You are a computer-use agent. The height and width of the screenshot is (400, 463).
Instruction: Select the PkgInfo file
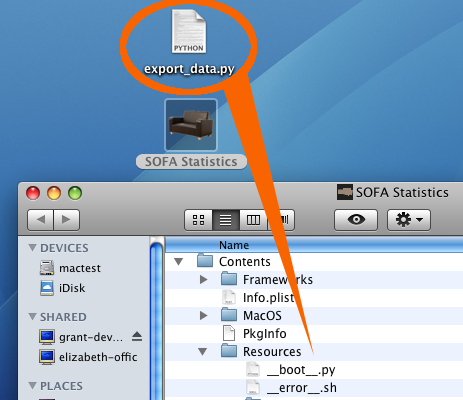pyautogui.click(x=254, y=333)
